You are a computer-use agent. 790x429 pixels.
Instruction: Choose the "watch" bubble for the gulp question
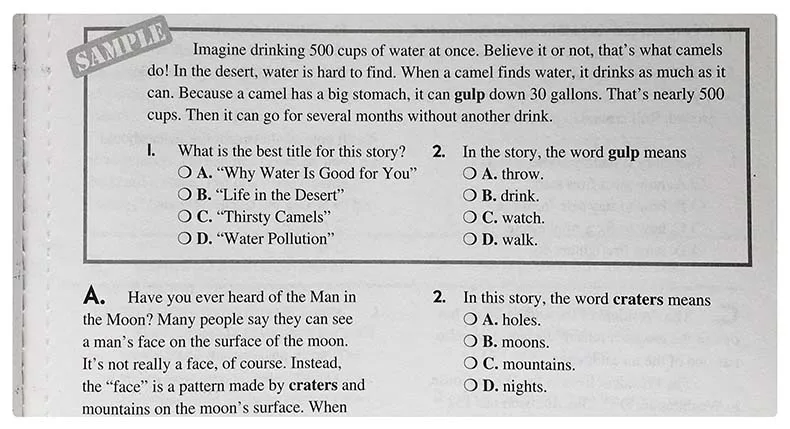(x=470, y=217)
